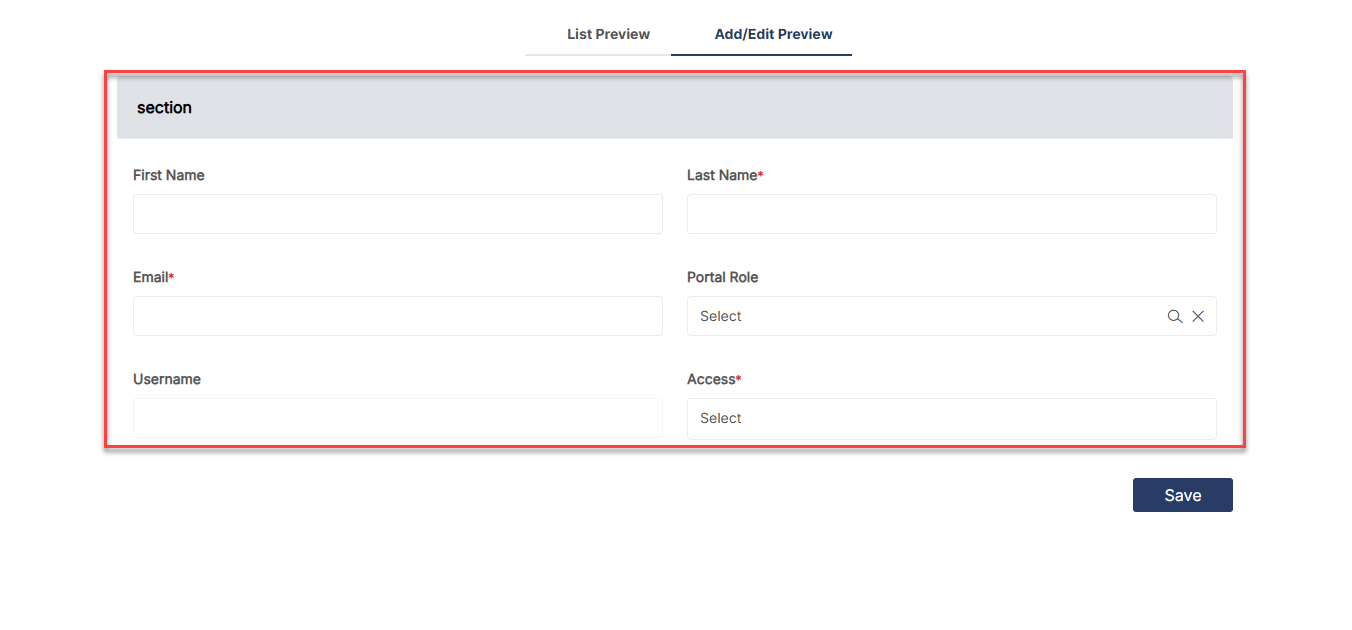The image size is (1352, 630).
Task: Click the First Name label
Action: click(168, 175)
